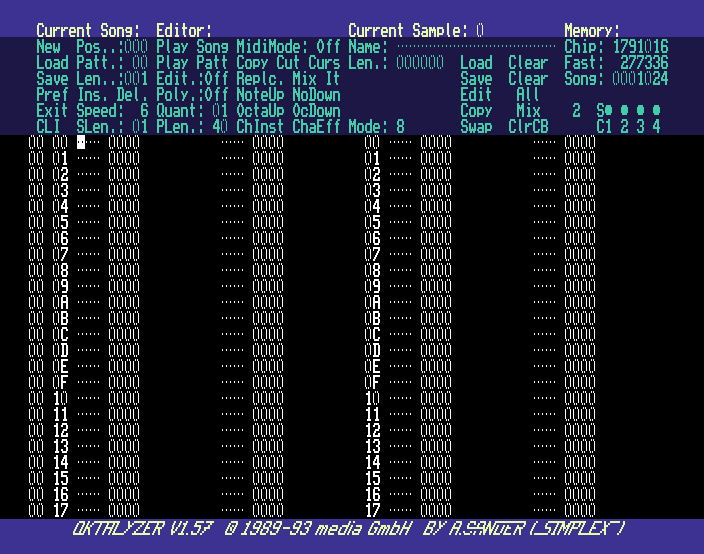Change the Quant value 01

pyautogui.click(x=220, y=111)
